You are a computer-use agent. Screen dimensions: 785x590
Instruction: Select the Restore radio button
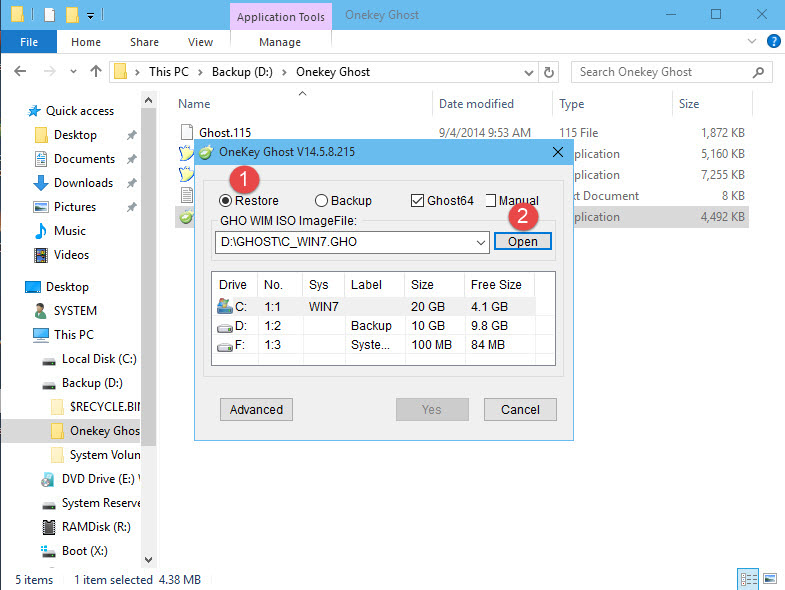(x=225, y=201)
